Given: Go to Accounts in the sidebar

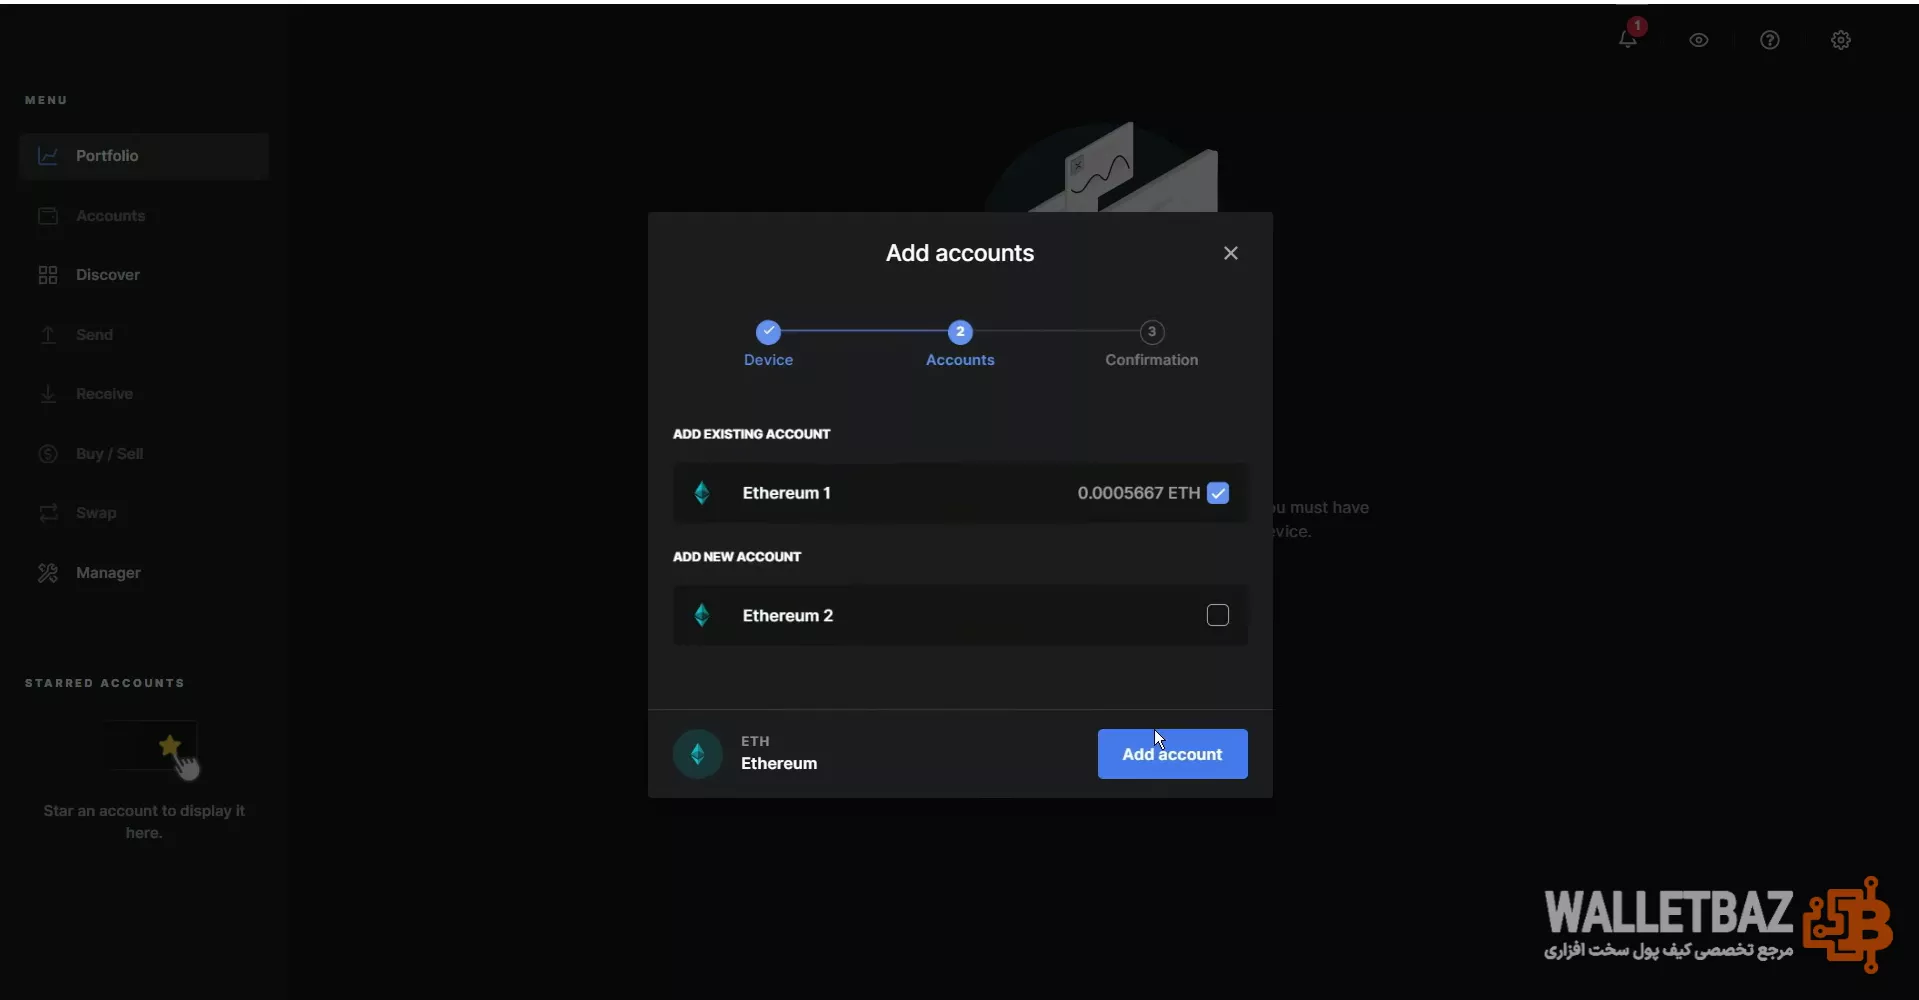Looking at the screenshot, I should click(144, 216).
